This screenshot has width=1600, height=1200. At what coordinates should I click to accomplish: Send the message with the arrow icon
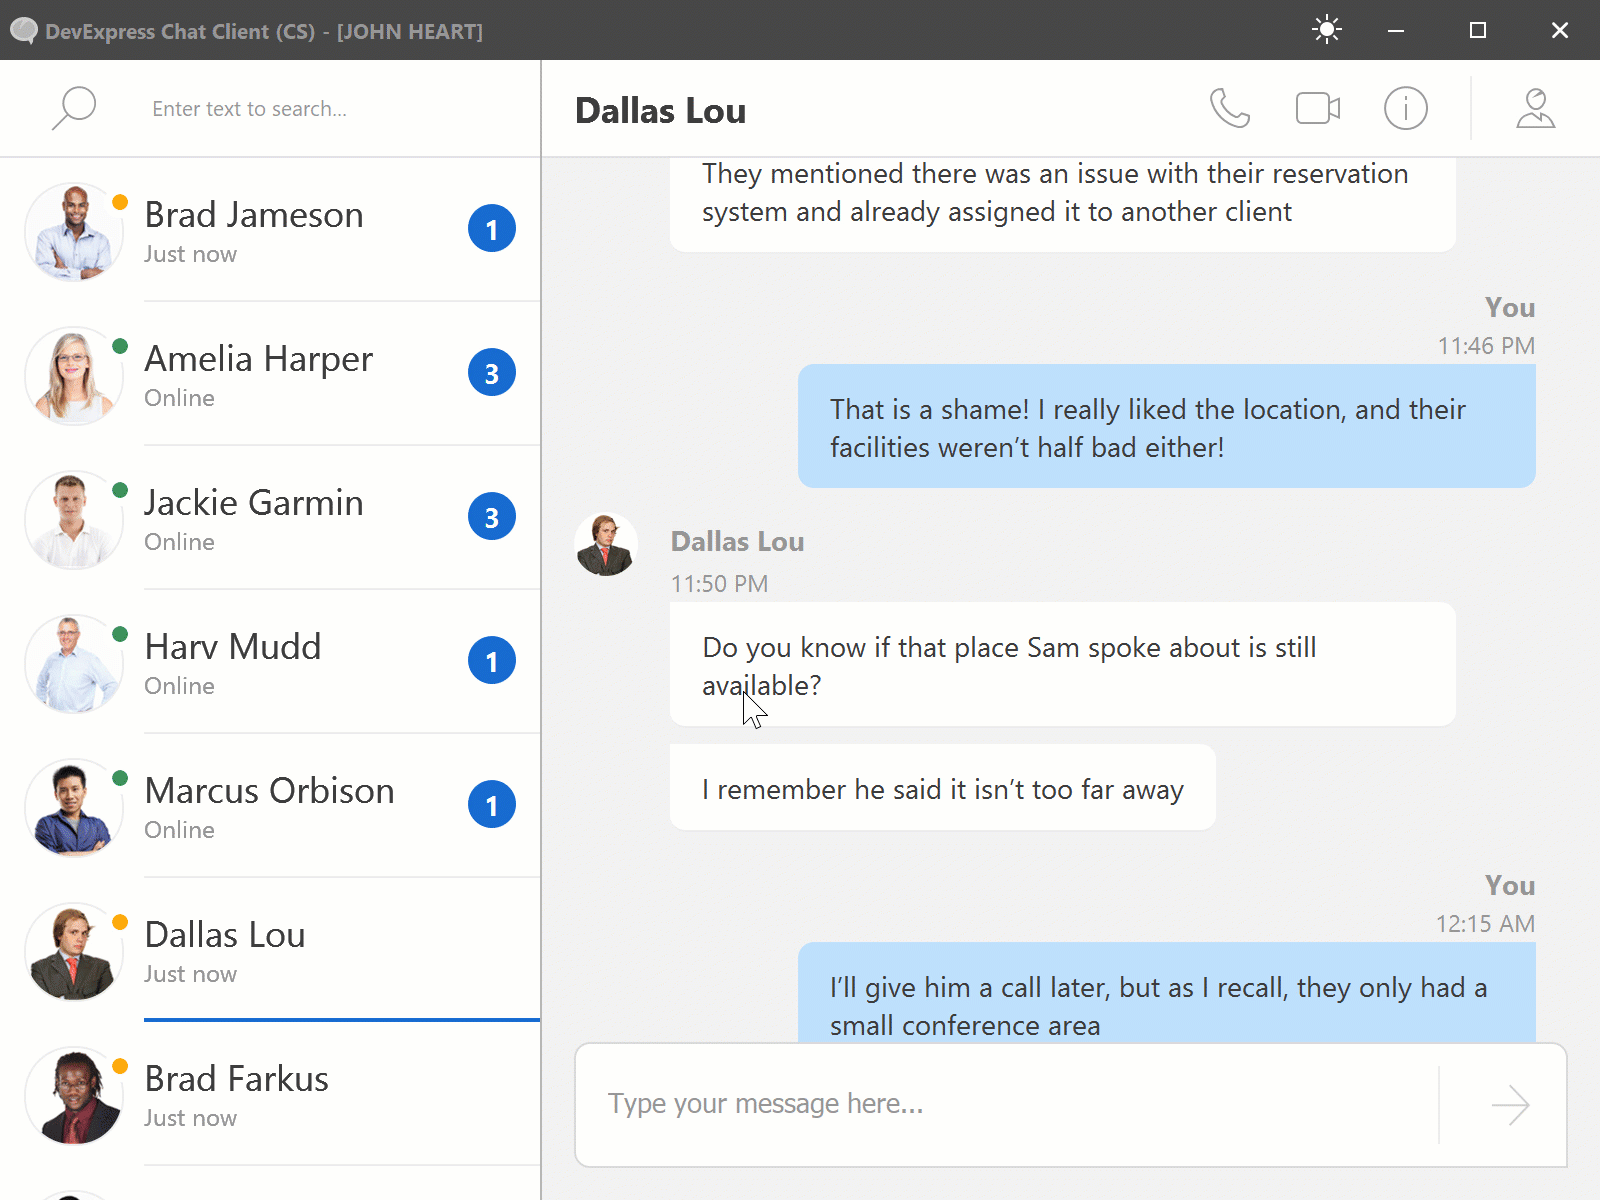coord(1511,1105)
